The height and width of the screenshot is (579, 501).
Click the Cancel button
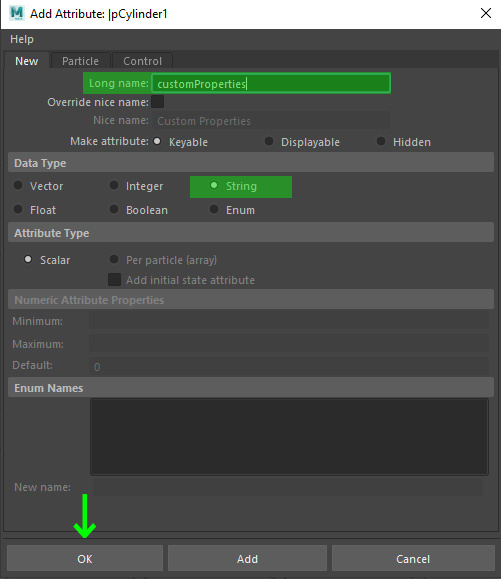(413, 559)
